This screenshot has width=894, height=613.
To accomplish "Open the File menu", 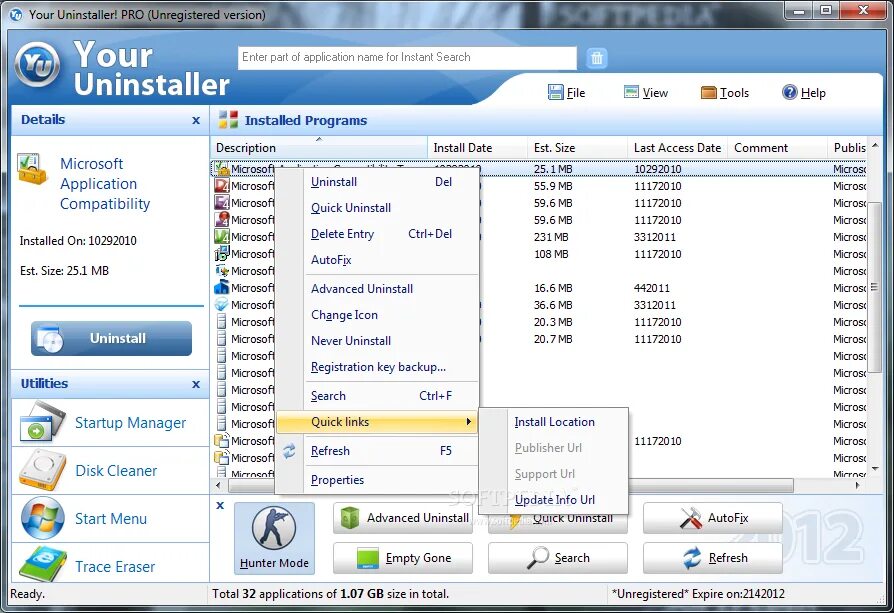I will coord(566,92).
